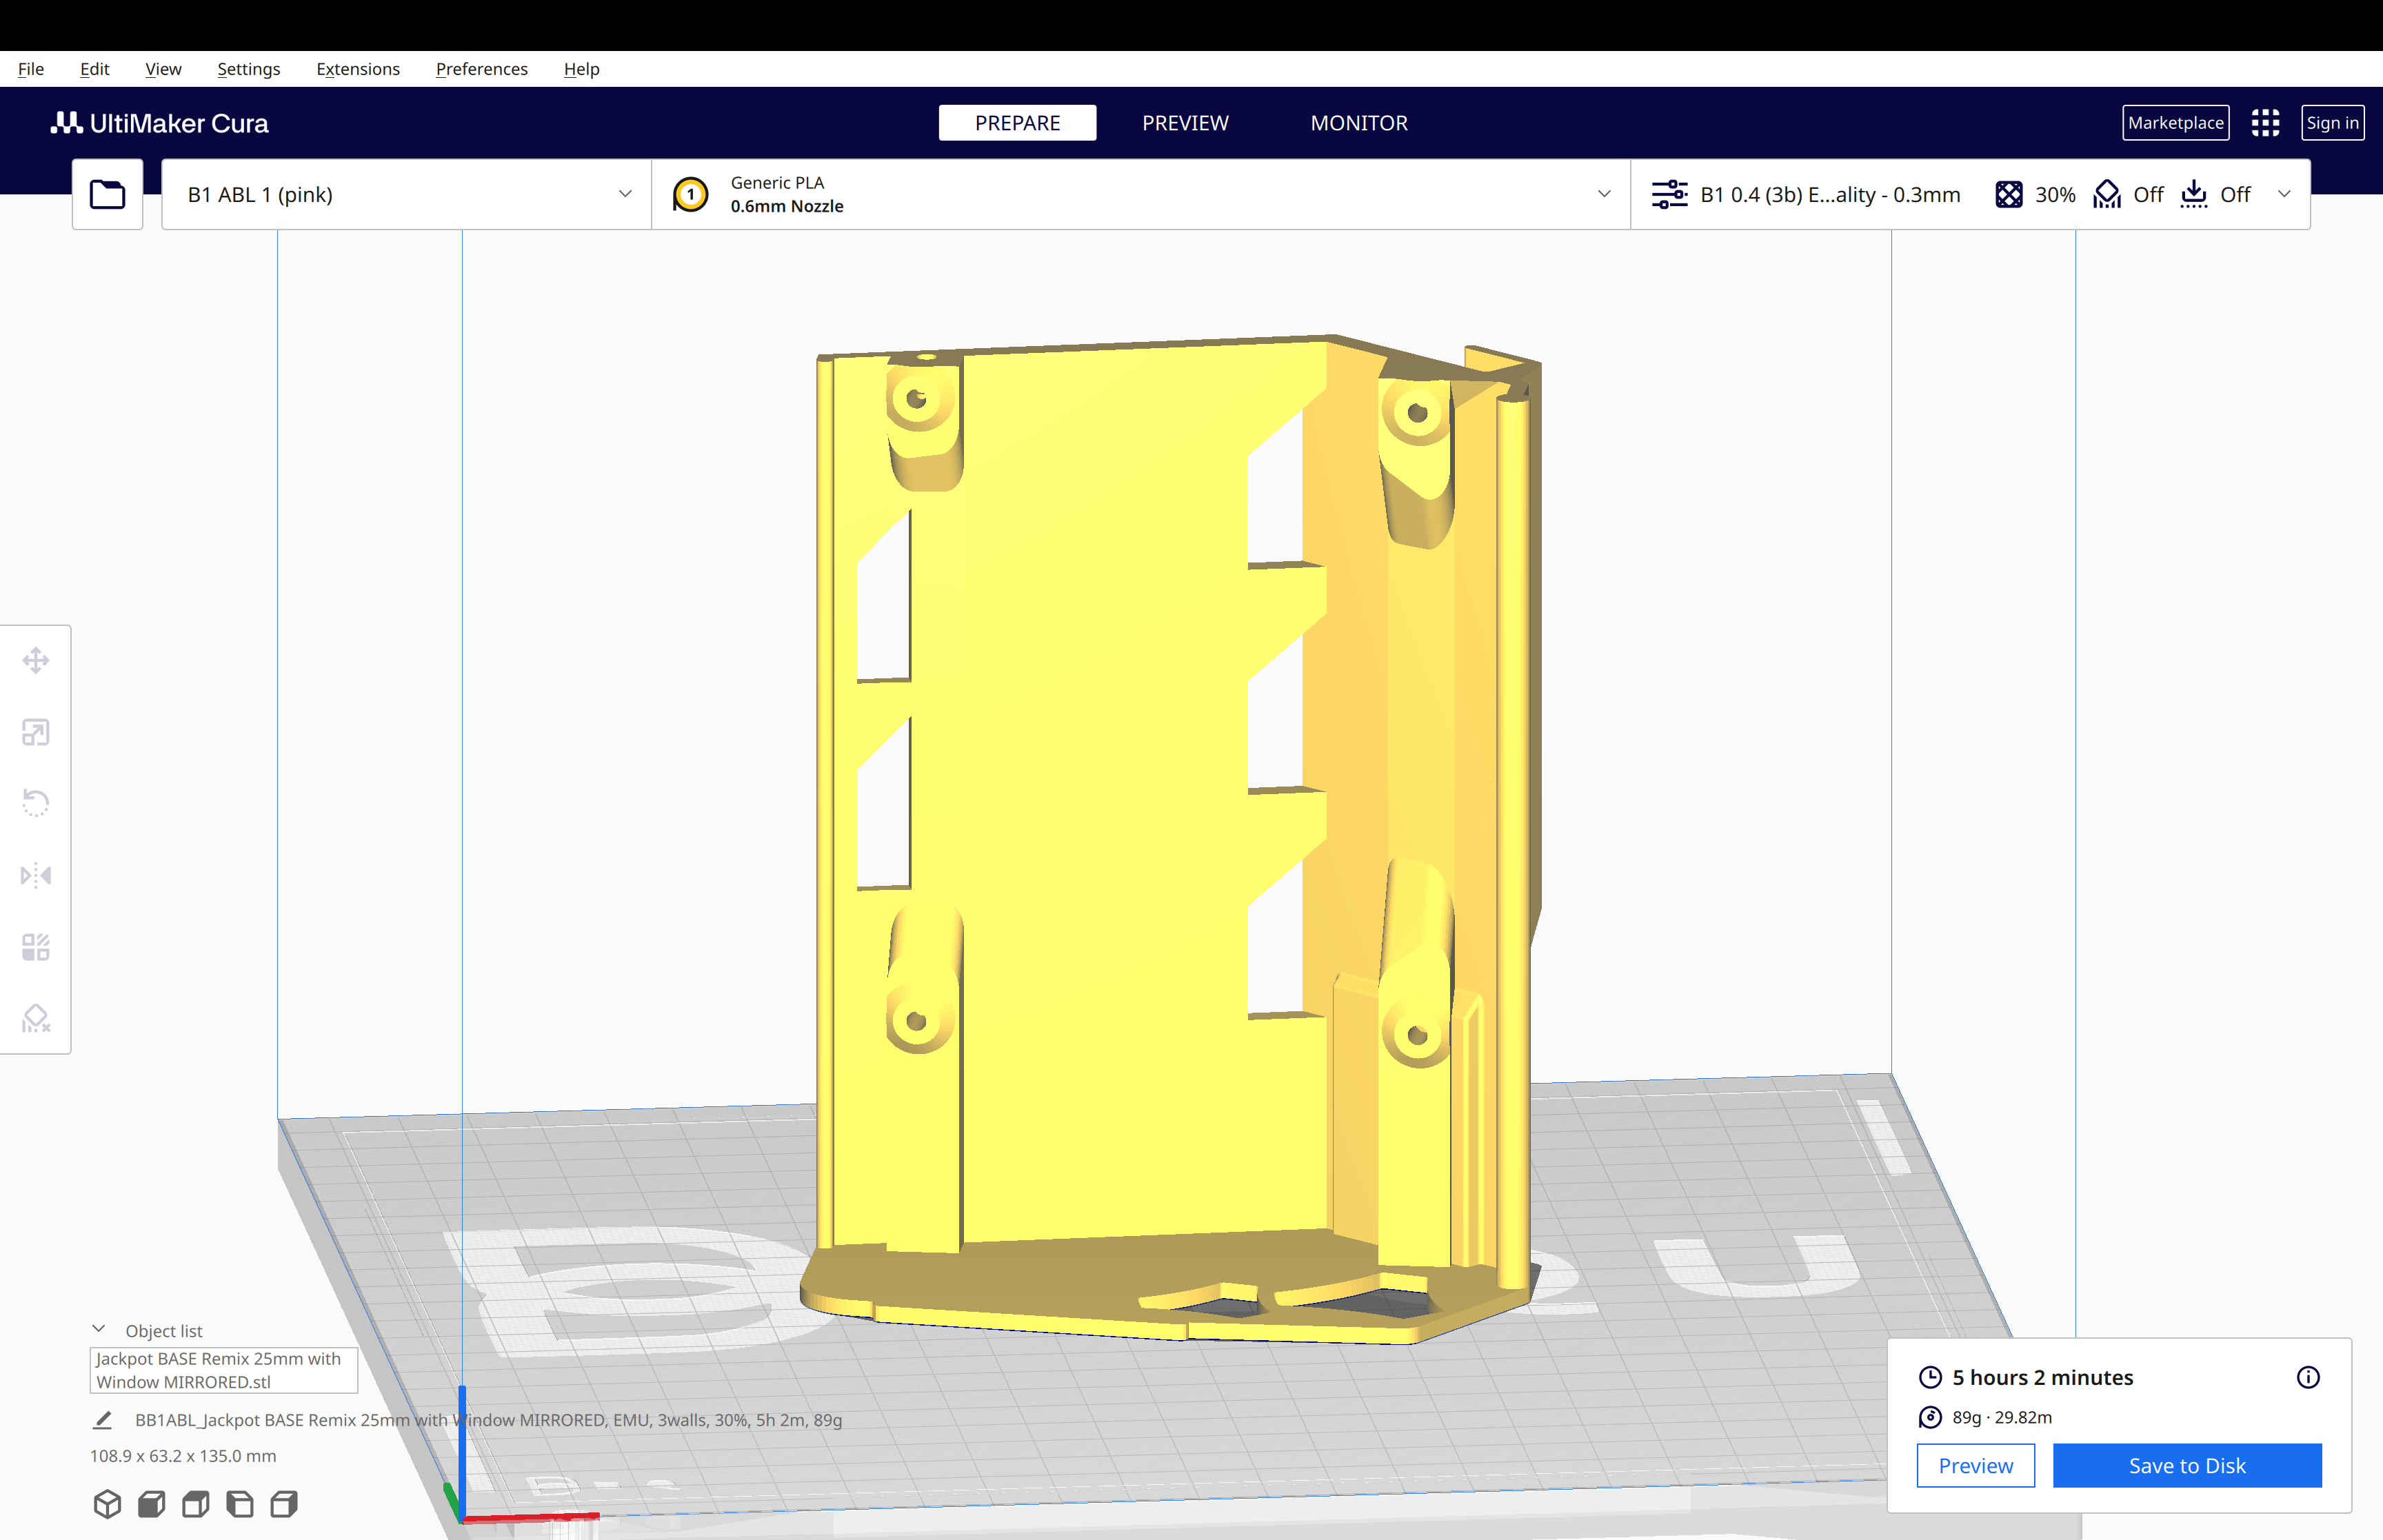Select the Support Blocker tool
The height and width of the screenshot is (1540, 2383).
36,1018
